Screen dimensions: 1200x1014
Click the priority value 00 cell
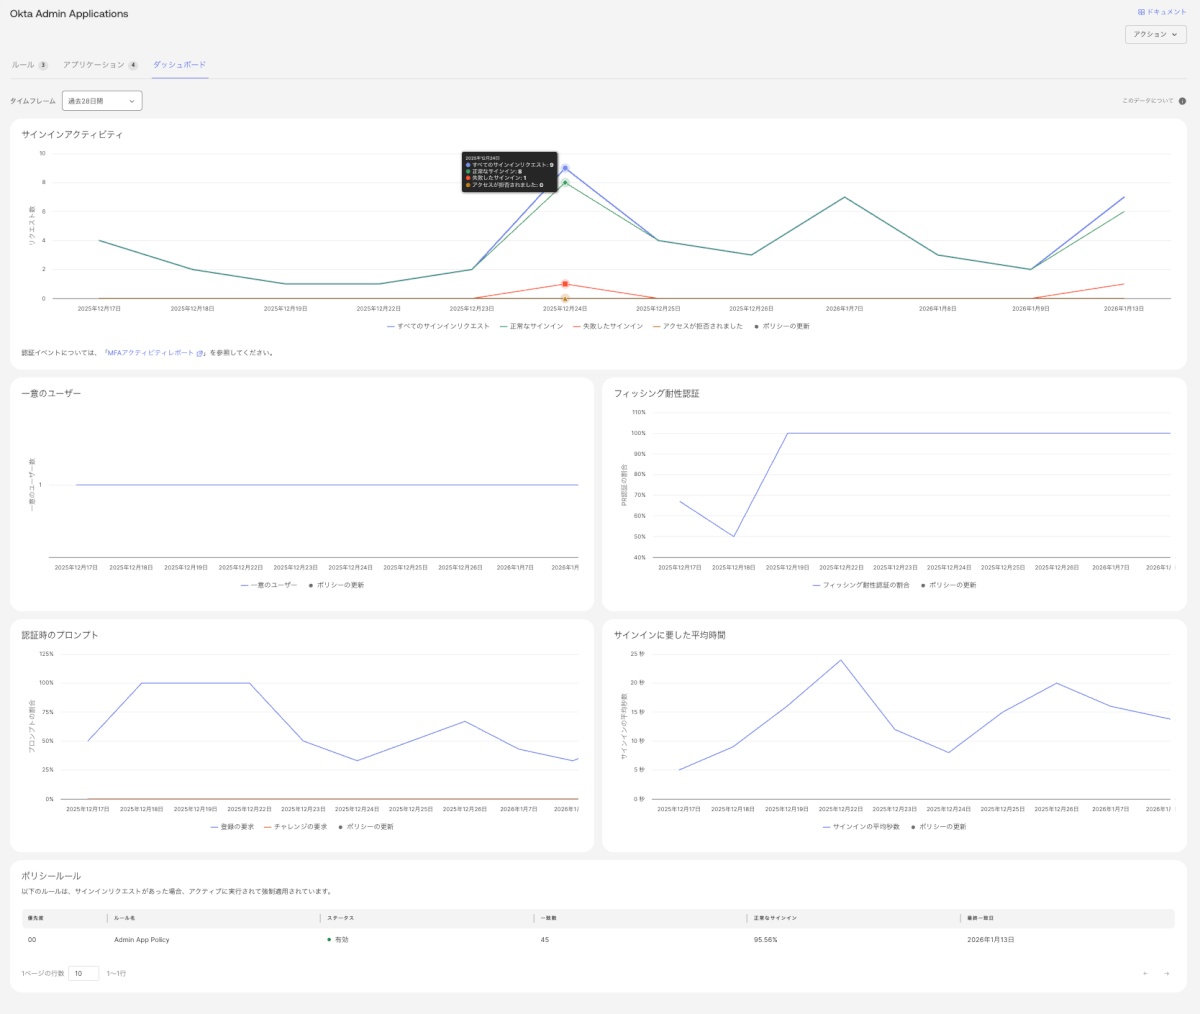tap(32, 940)
